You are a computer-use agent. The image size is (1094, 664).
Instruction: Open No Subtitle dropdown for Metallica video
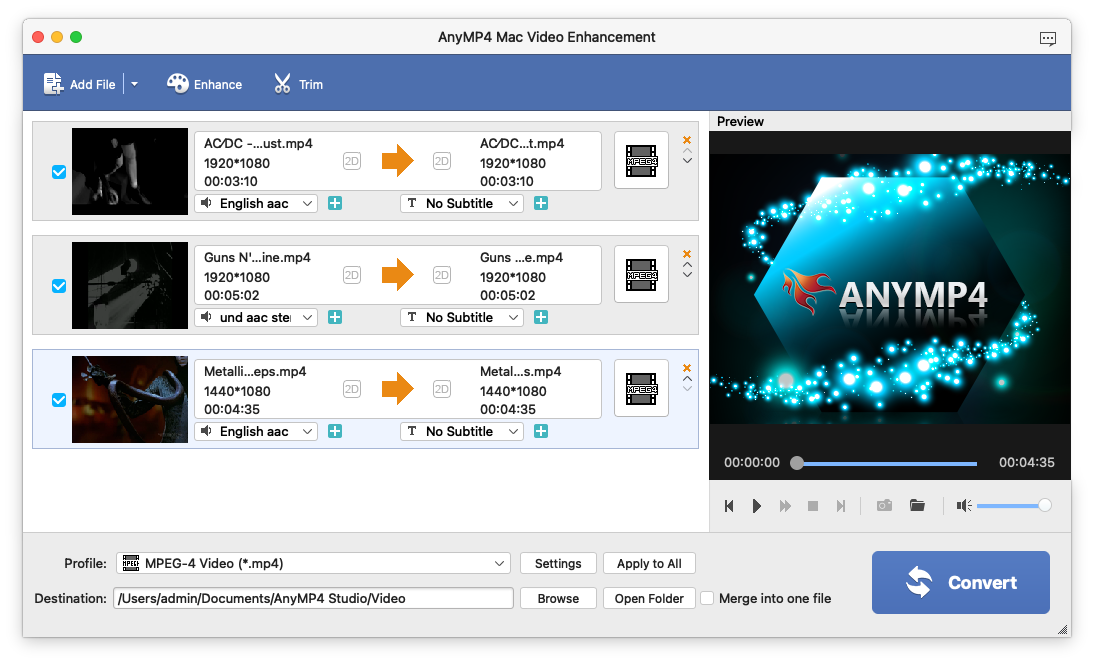coord(462,432)
